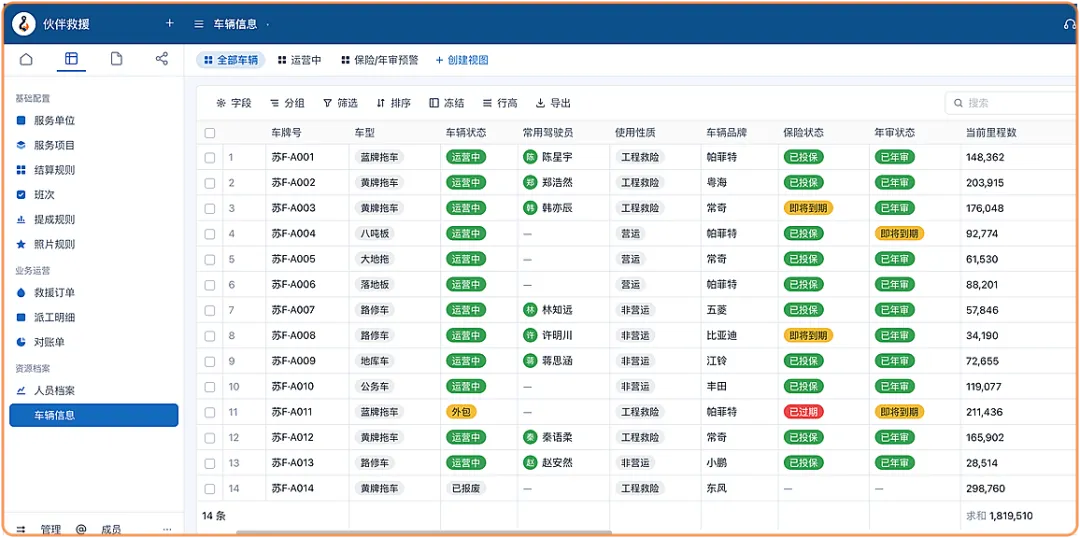This screenshot has height=538, width=1080.
Task: Click the headset support icon
Action: pyautogui.click(x=1070, y=24)
